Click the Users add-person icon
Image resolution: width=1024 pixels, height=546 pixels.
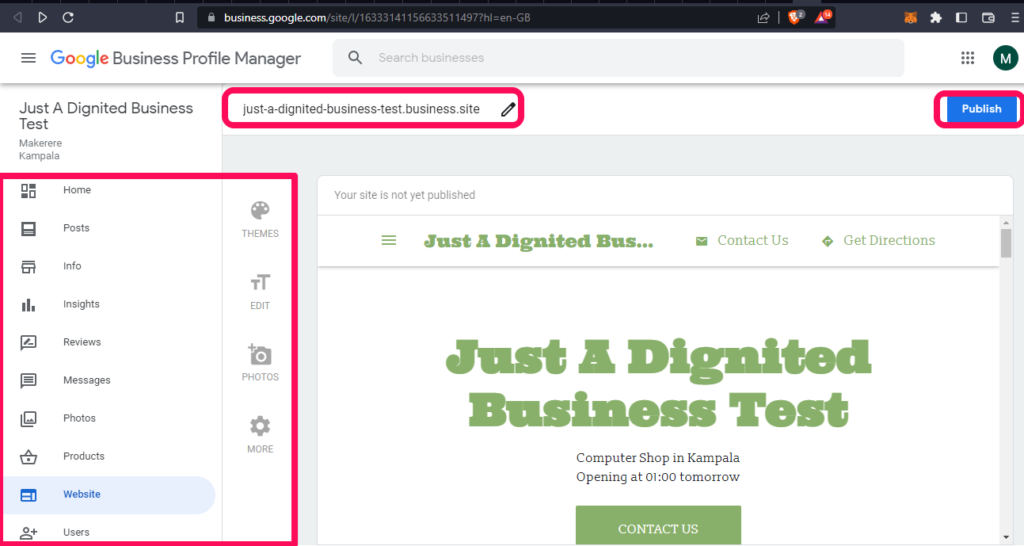(x=28, y=533)
